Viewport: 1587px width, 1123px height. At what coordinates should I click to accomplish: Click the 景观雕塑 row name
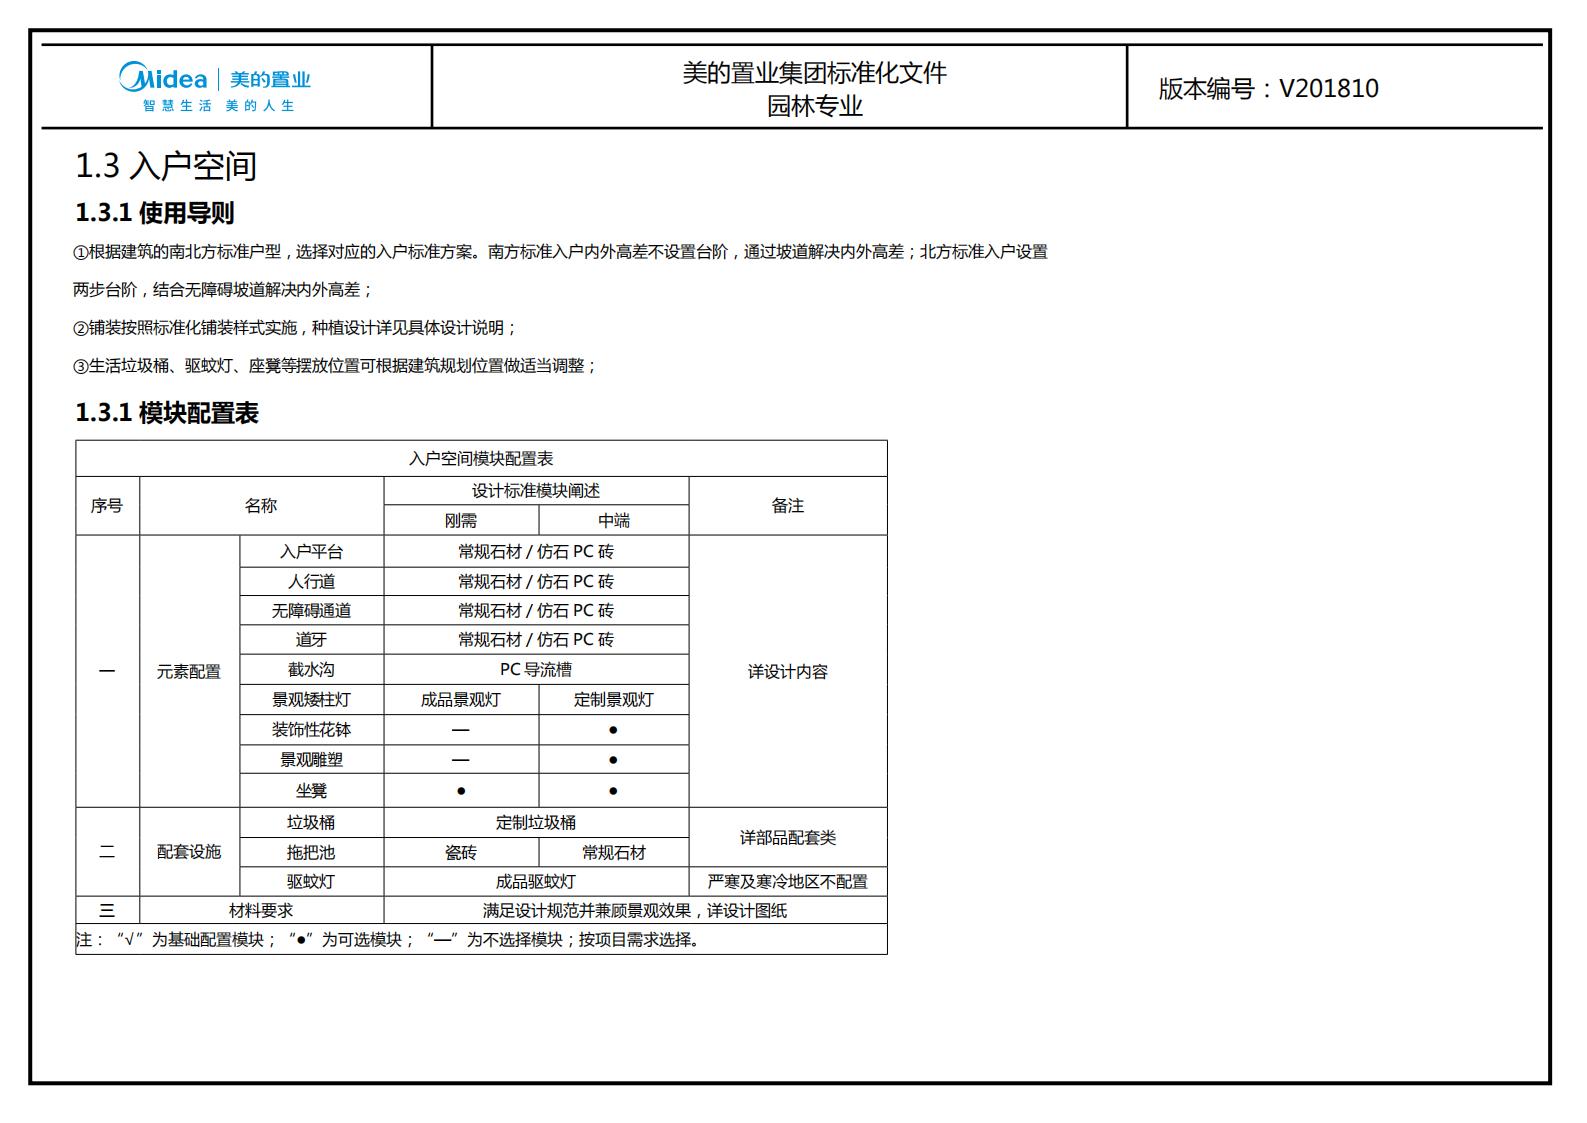[311, 760]
